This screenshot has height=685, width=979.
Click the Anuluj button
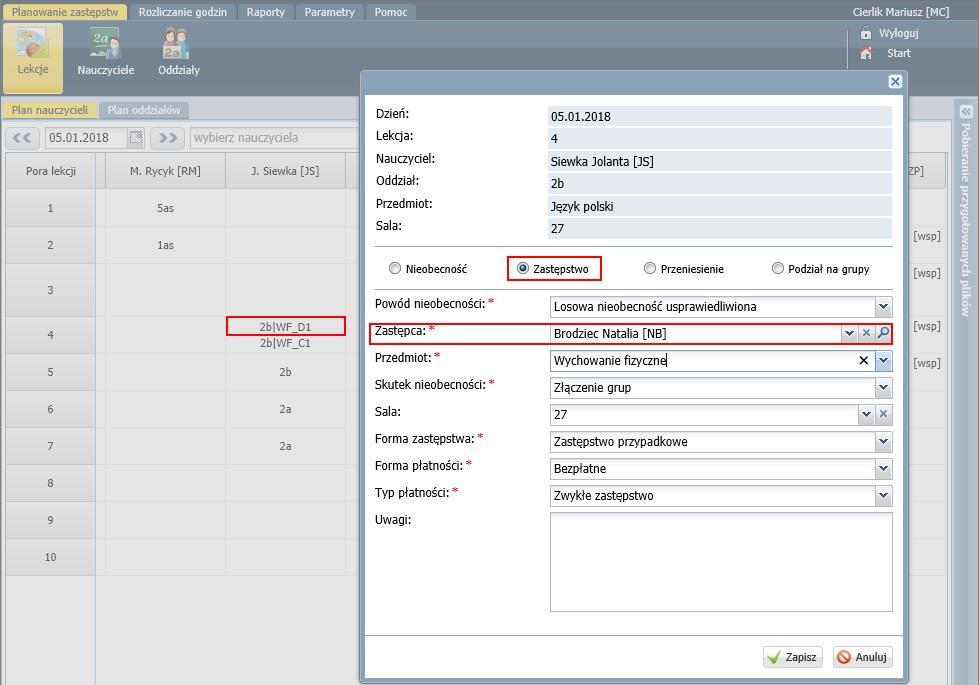click(x=863, y=657)
